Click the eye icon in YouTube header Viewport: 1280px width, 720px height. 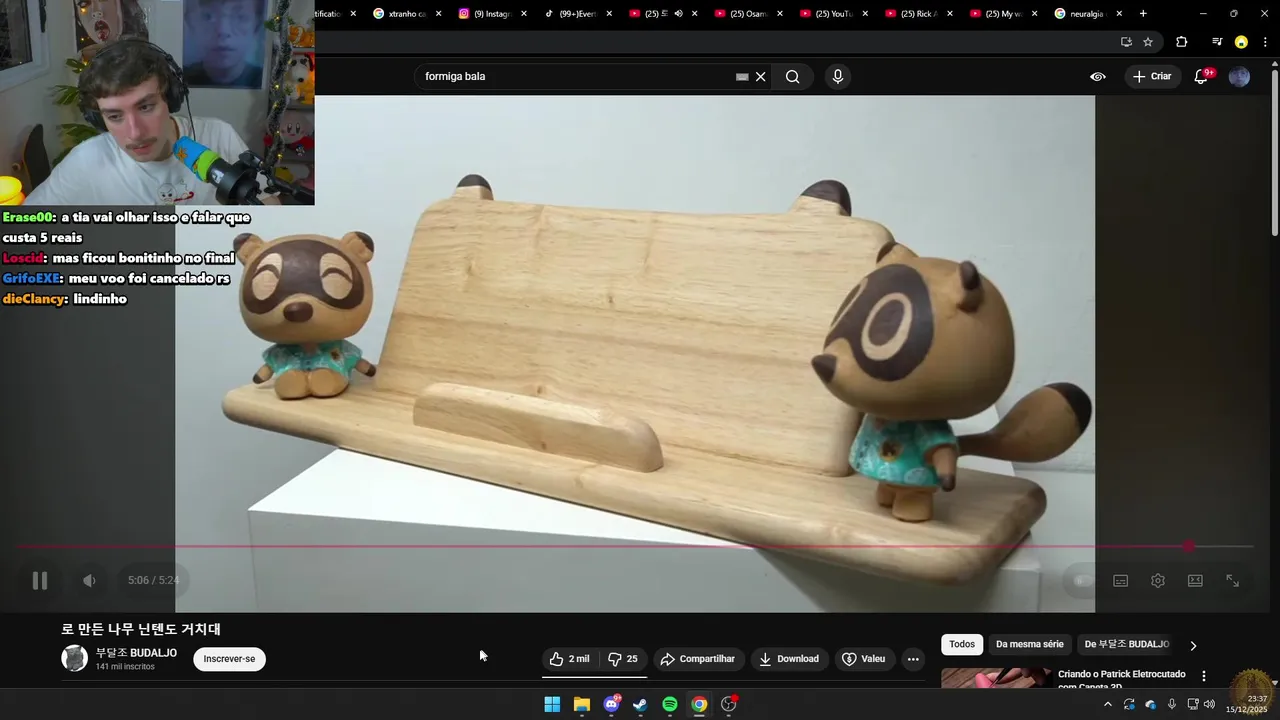[x=1098, y=77]
